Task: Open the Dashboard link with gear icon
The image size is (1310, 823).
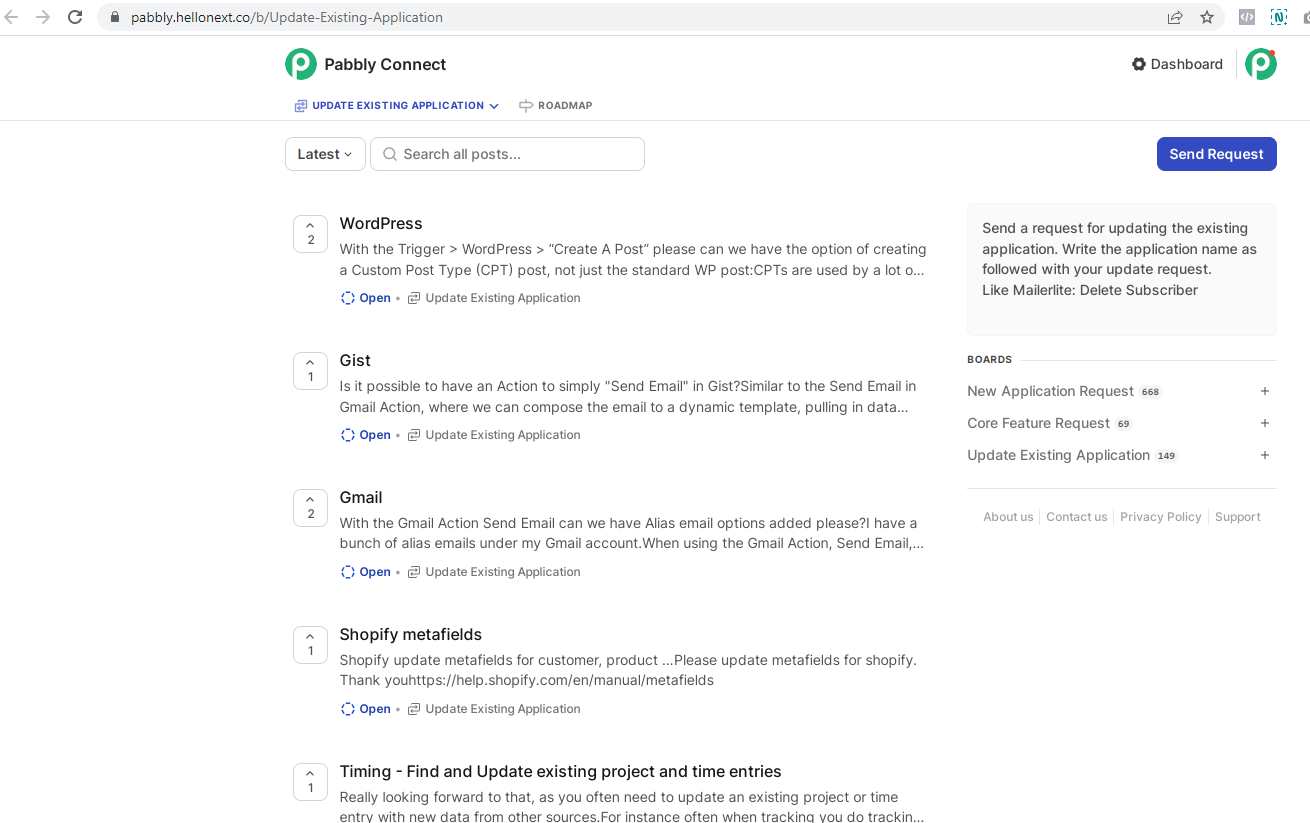Action: (x=1177, y=64)
